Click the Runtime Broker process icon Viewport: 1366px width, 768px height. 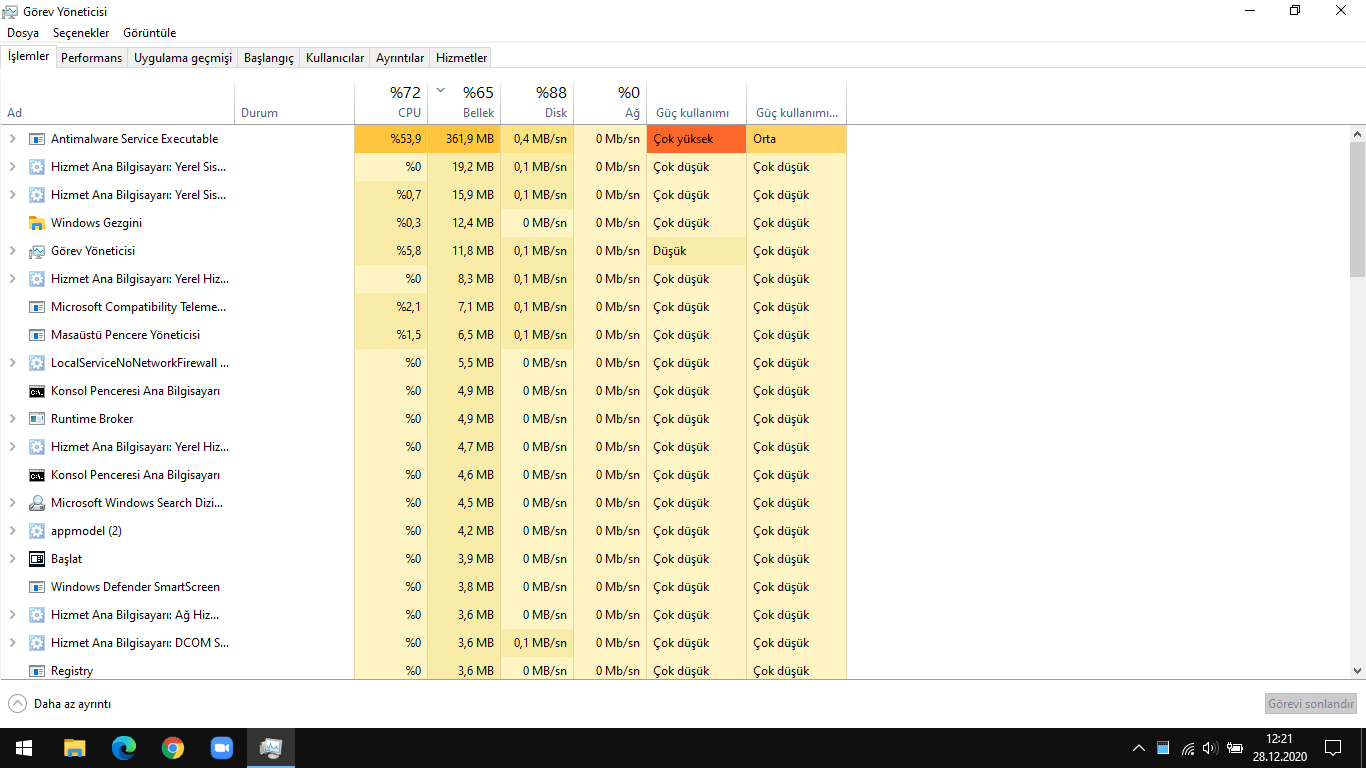point(37,419)
